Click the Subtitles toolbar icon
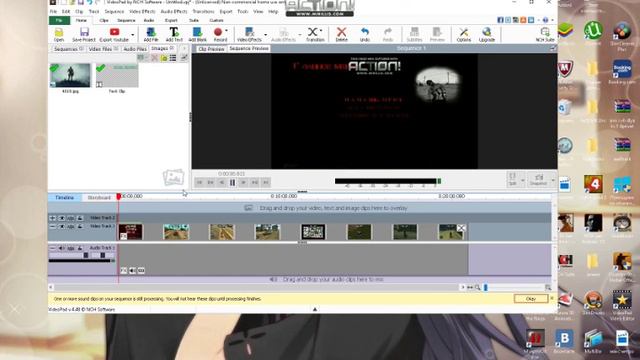This screenshot has width=640, height=360. 414,34
